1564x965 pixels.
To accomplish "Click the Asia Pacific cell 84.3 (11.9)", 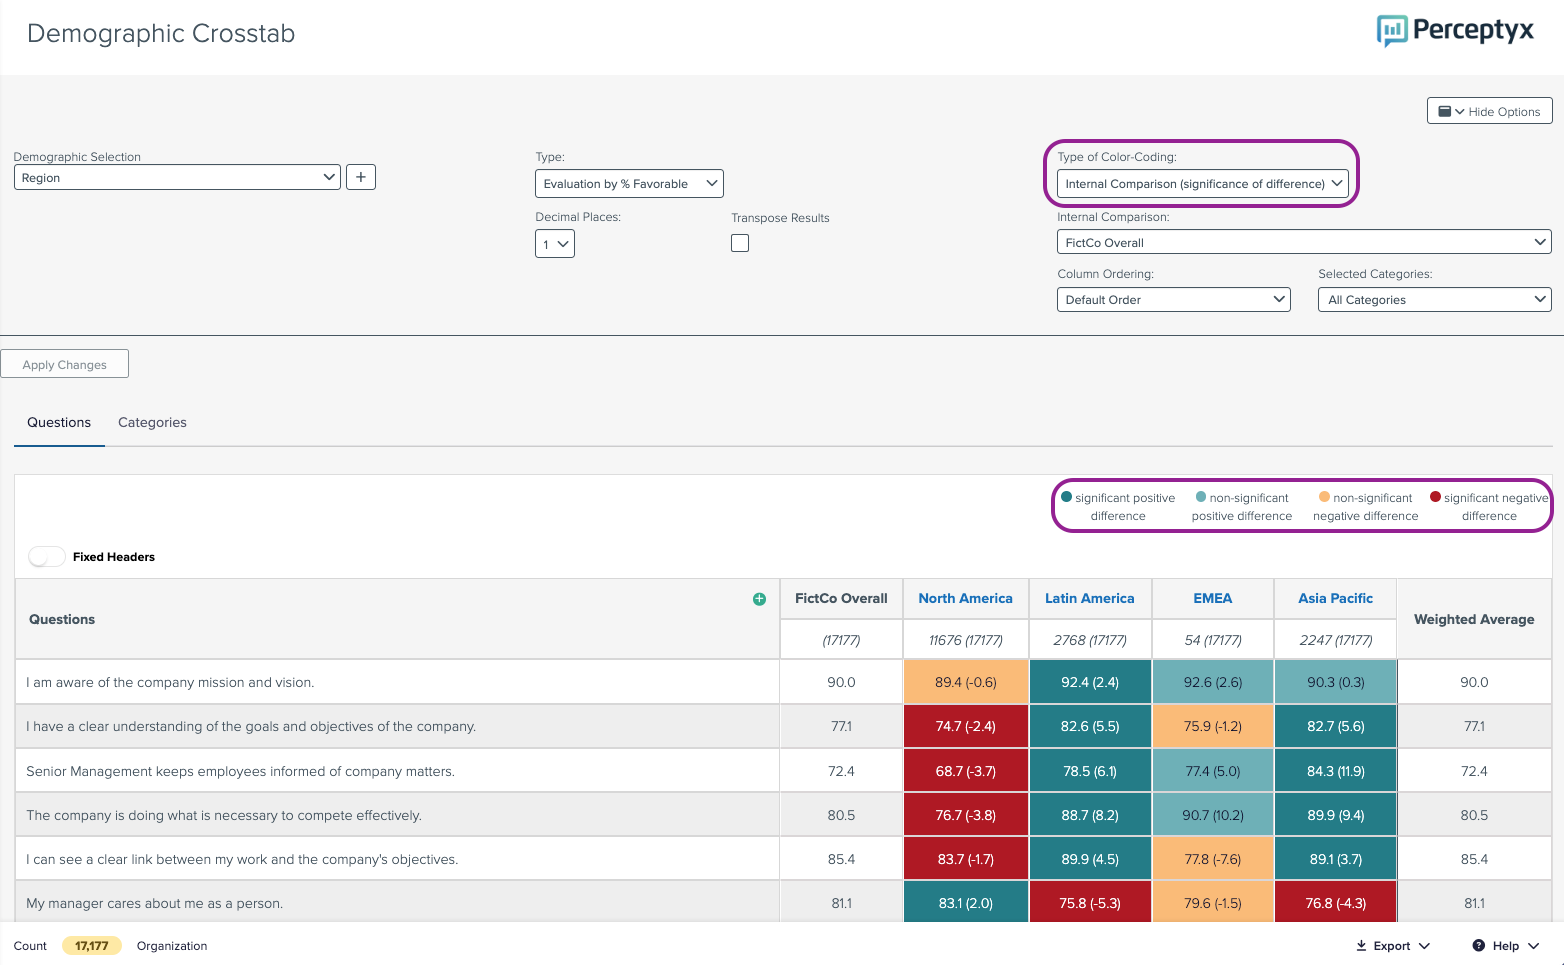I will click(1336, 771).
